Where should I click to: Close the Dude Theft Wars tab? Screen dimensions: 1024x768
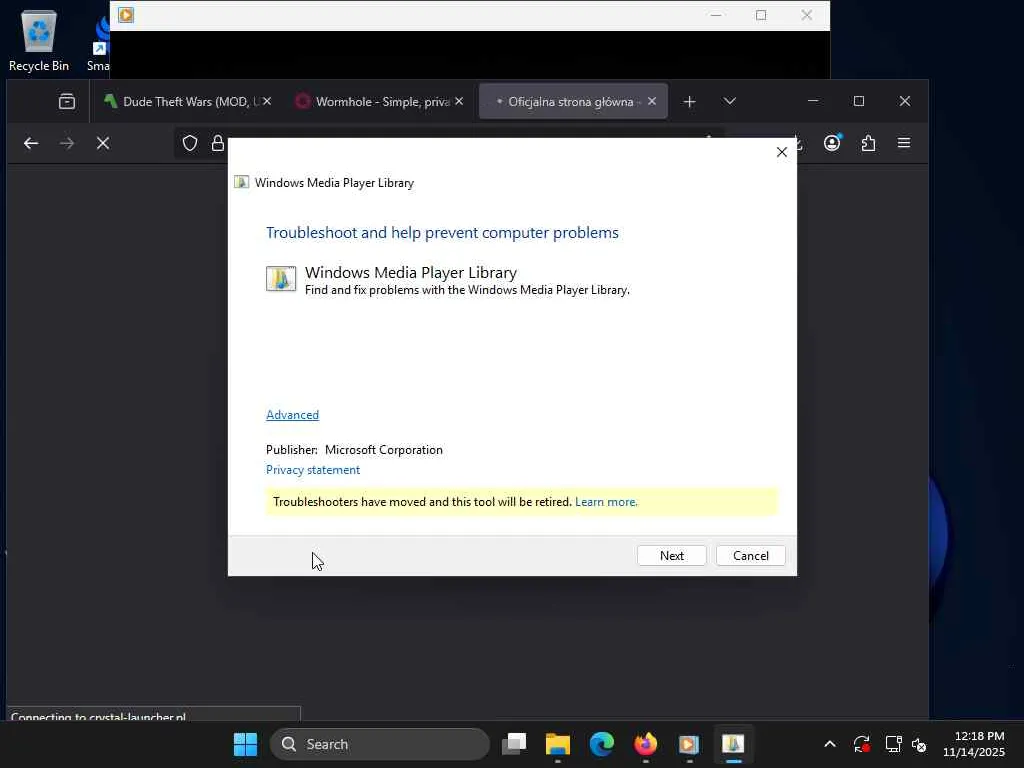point(267,101)
